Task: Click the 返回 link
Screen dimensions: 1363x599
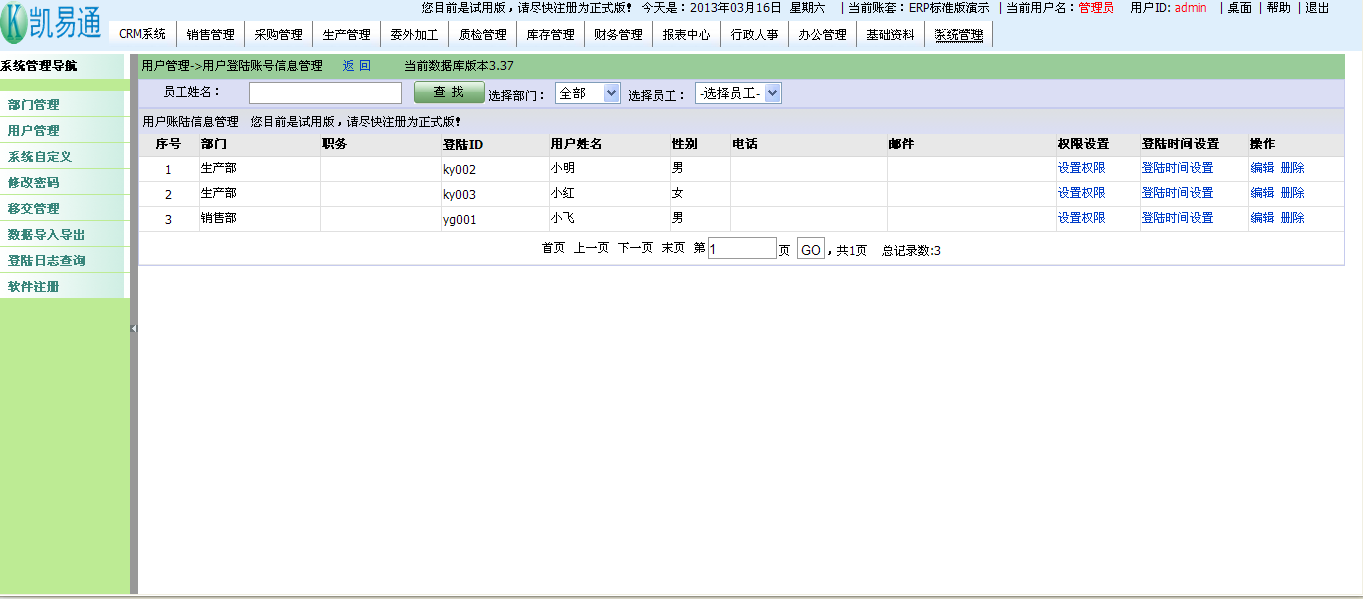Action: [x=356, y=66]
